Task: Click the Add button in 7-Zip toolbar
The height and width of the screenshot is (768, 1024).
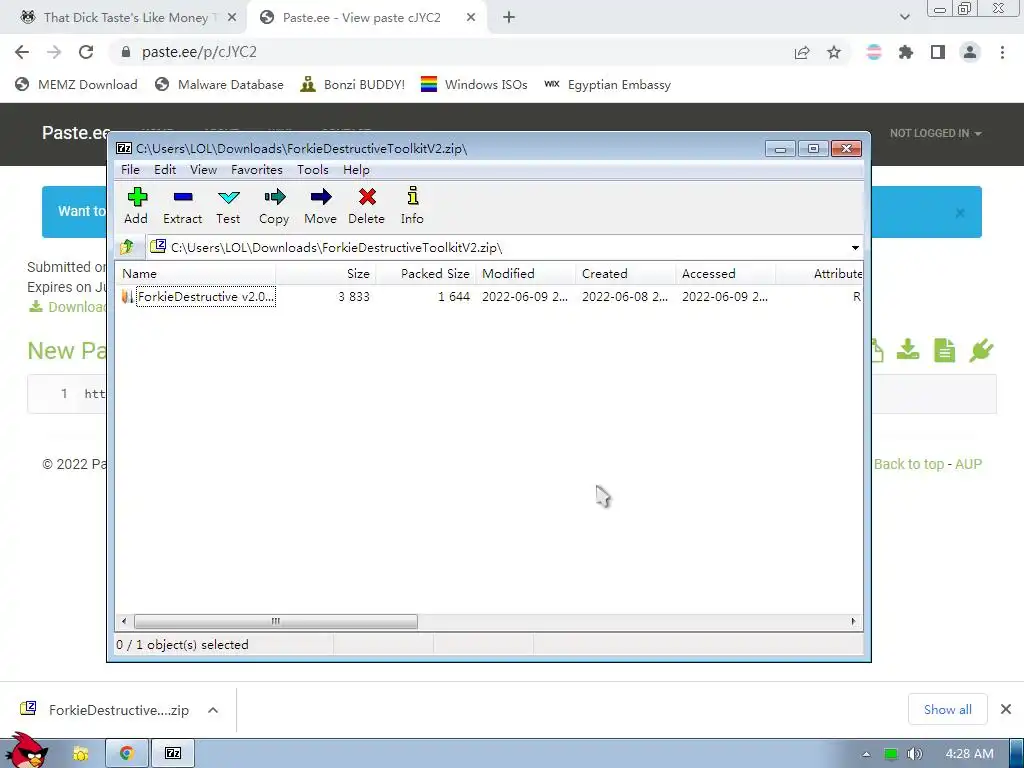Action: point(136,206)
